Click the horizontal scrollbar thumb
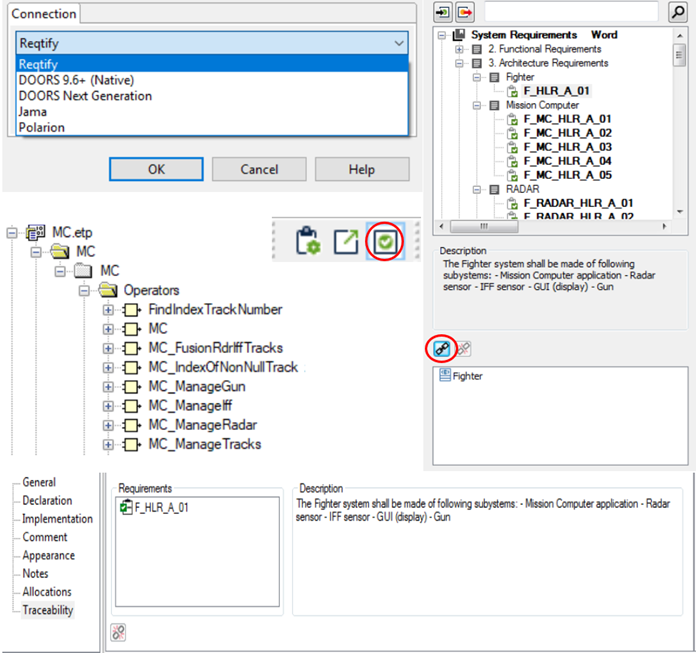 pos(484,226)
